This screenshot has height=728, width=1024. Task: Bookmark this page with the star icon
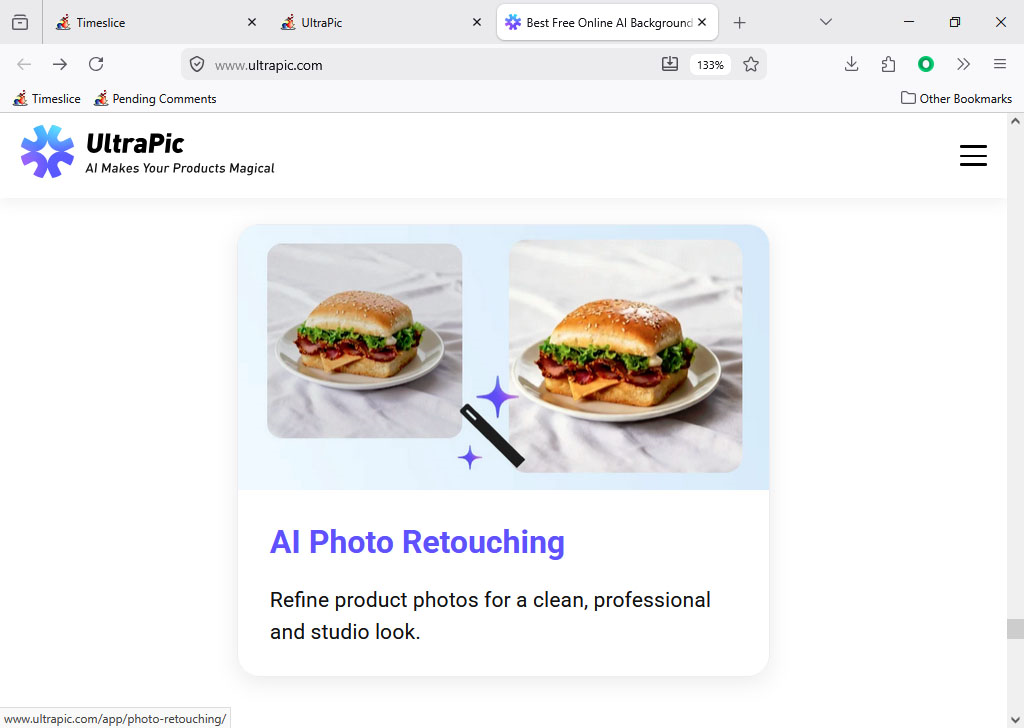(751, 64)
